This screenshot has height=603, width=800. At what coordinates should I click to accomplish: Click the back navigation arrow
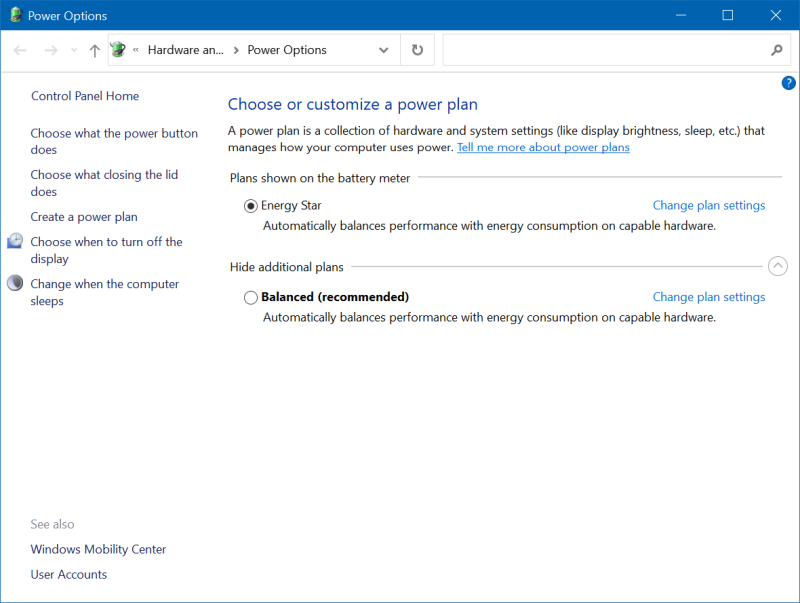point(21,49)
